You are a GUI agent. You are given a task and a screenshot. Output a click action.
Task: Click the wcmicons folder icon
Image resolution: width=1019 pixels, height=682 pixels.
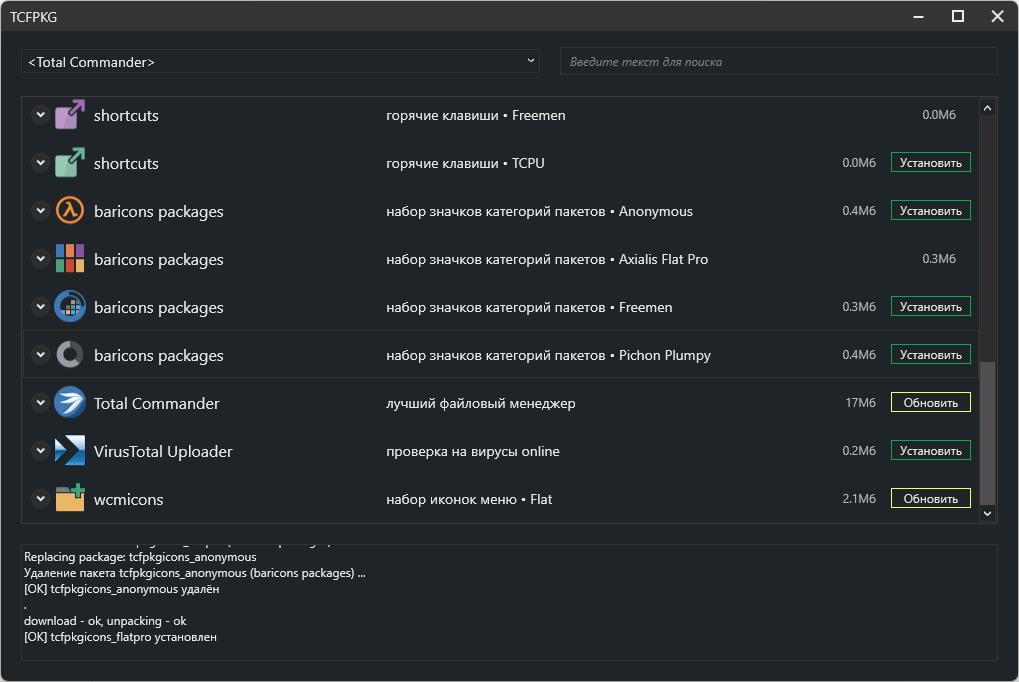(70, 498)
